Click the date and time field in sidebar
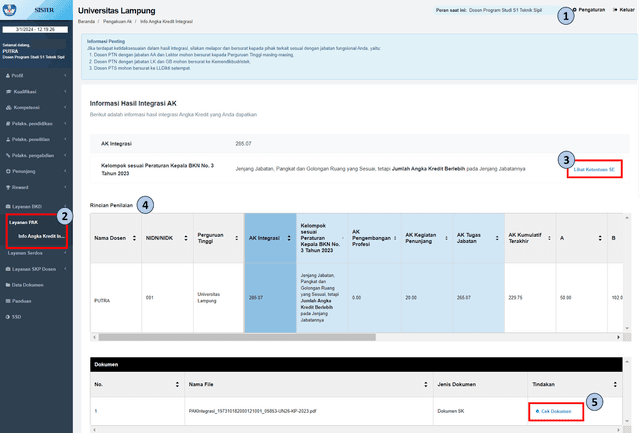The width and height of the screenshot is (640, 433). point(35,29)
